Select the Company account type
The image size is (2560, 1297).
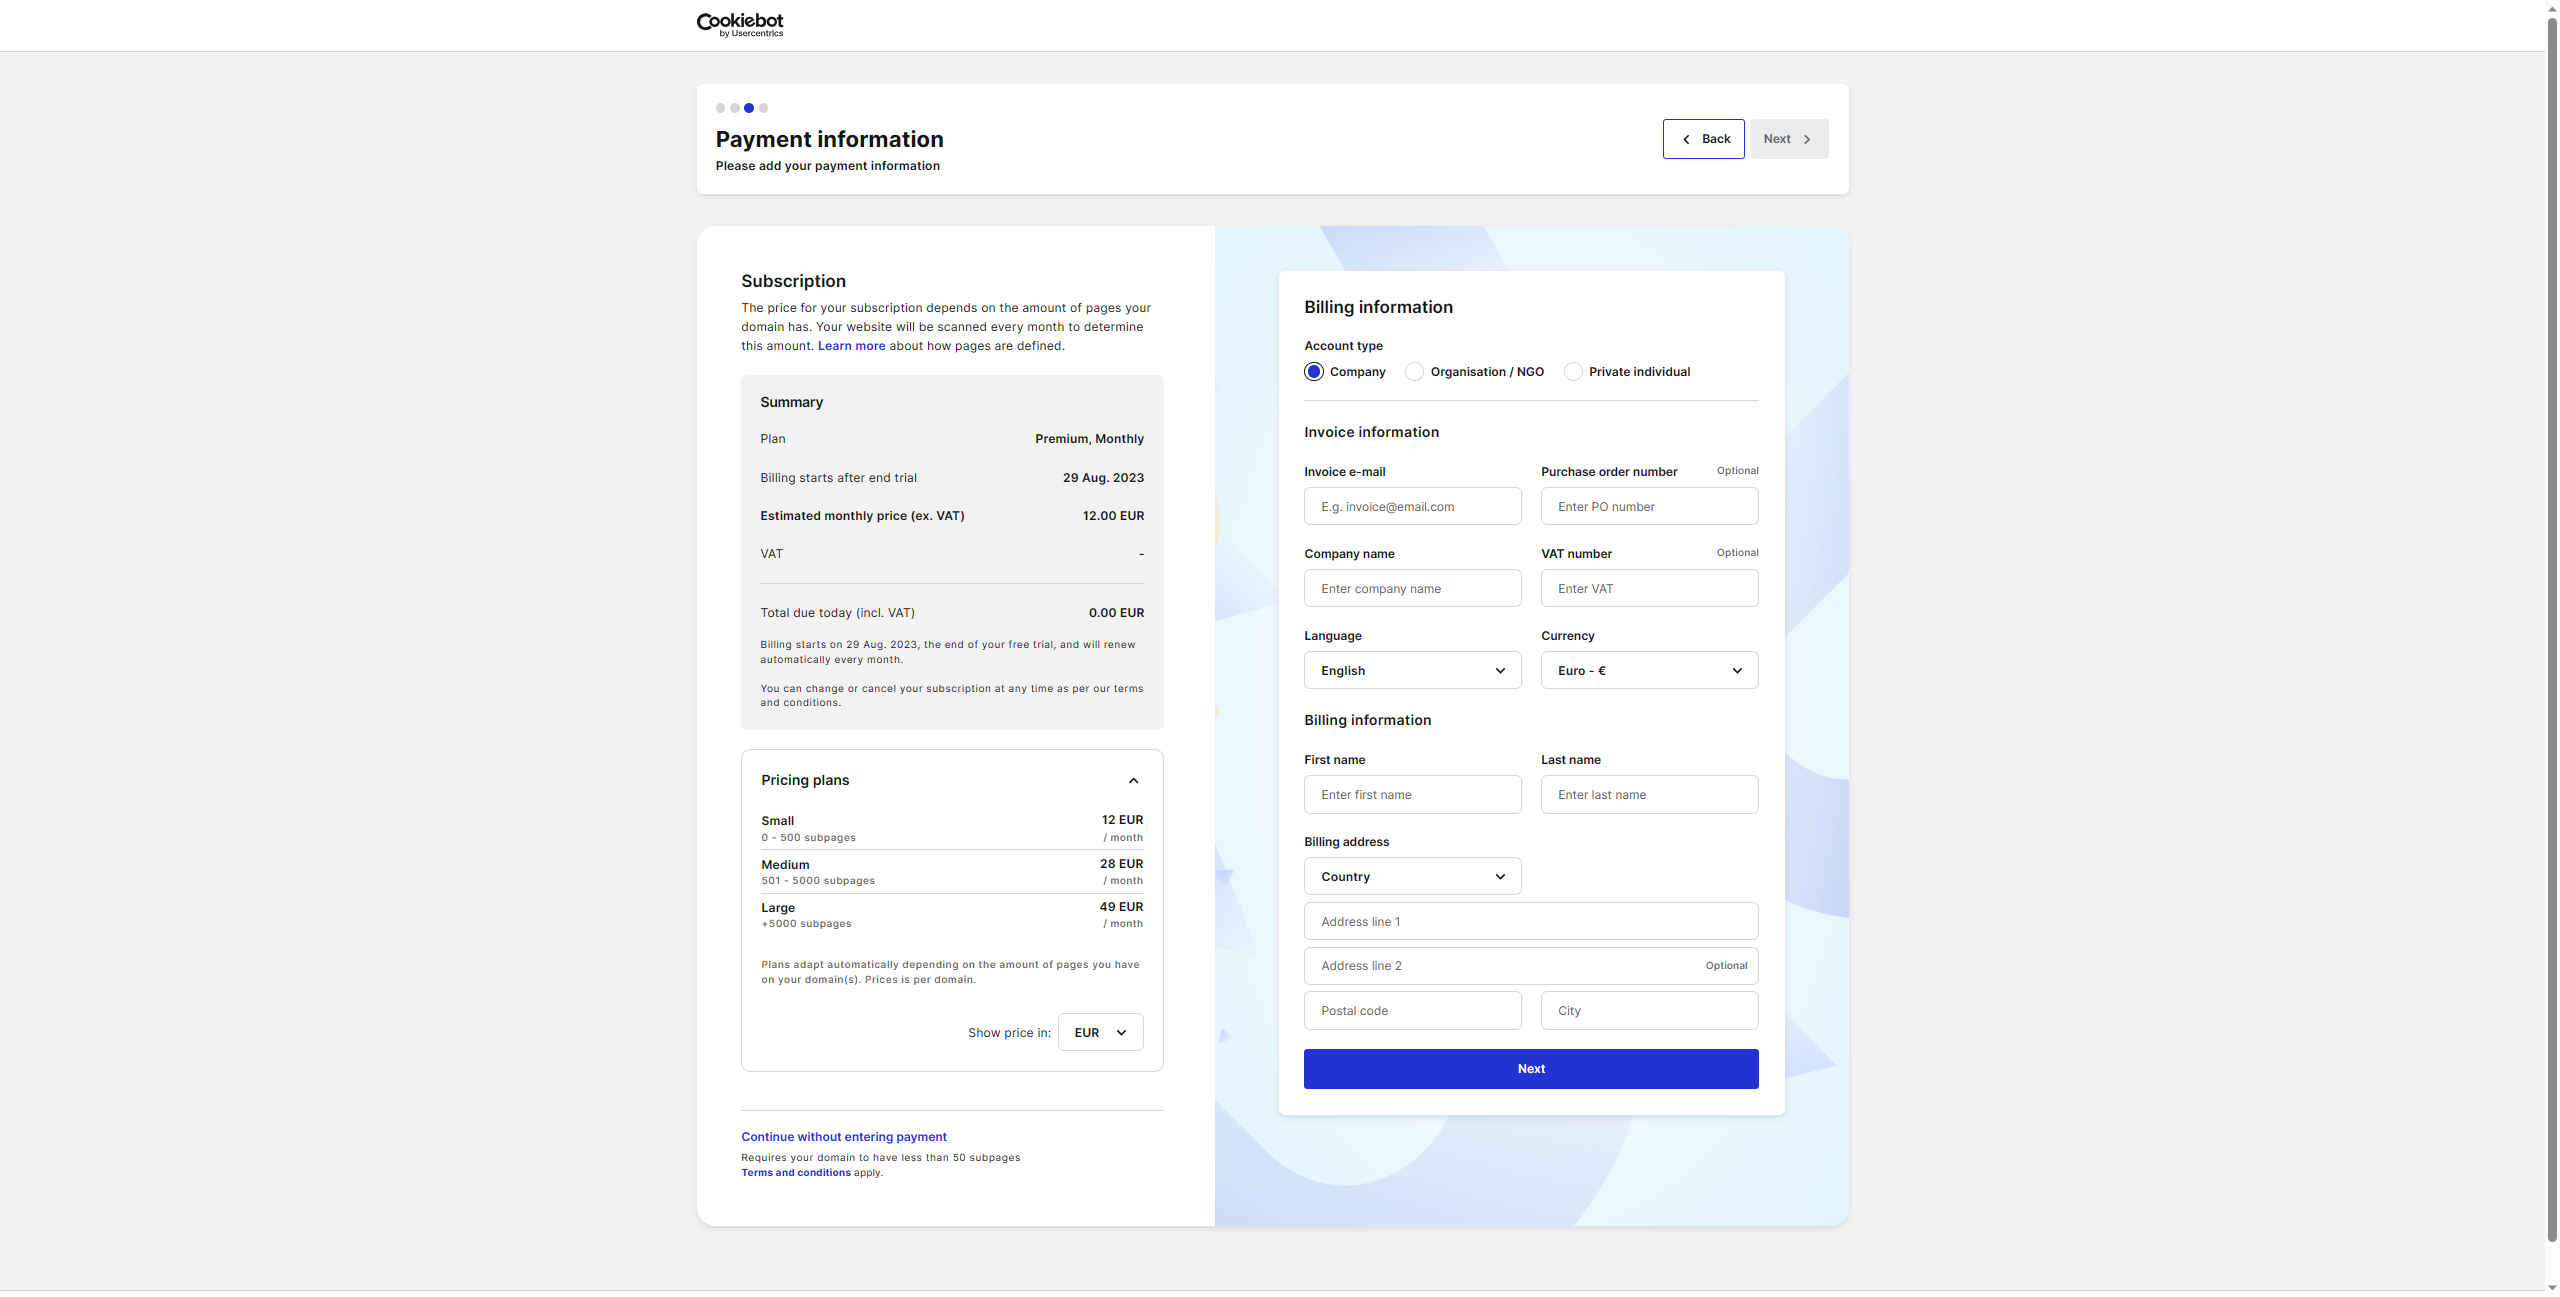[x=1313, y=372]
